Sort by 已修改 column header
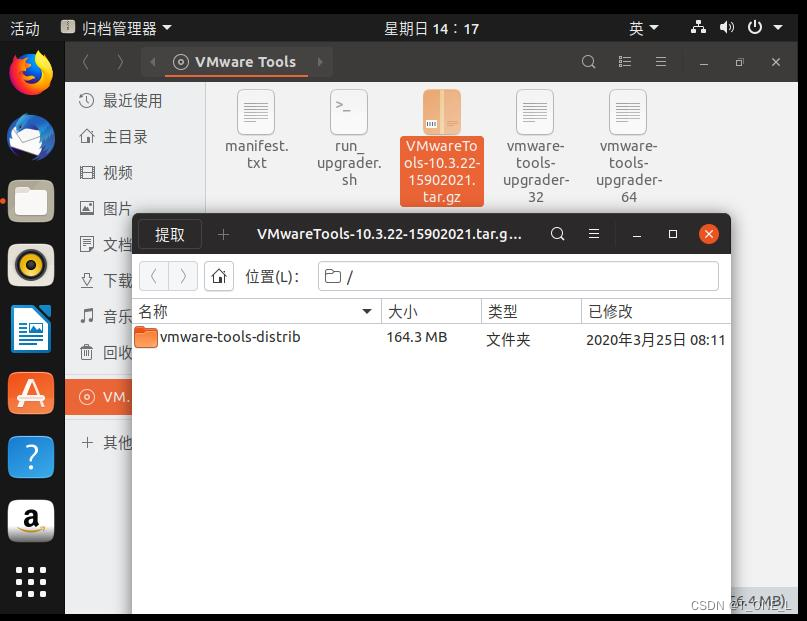The height and width of the screenshot is (621, 807). click(x=656, y=311)
